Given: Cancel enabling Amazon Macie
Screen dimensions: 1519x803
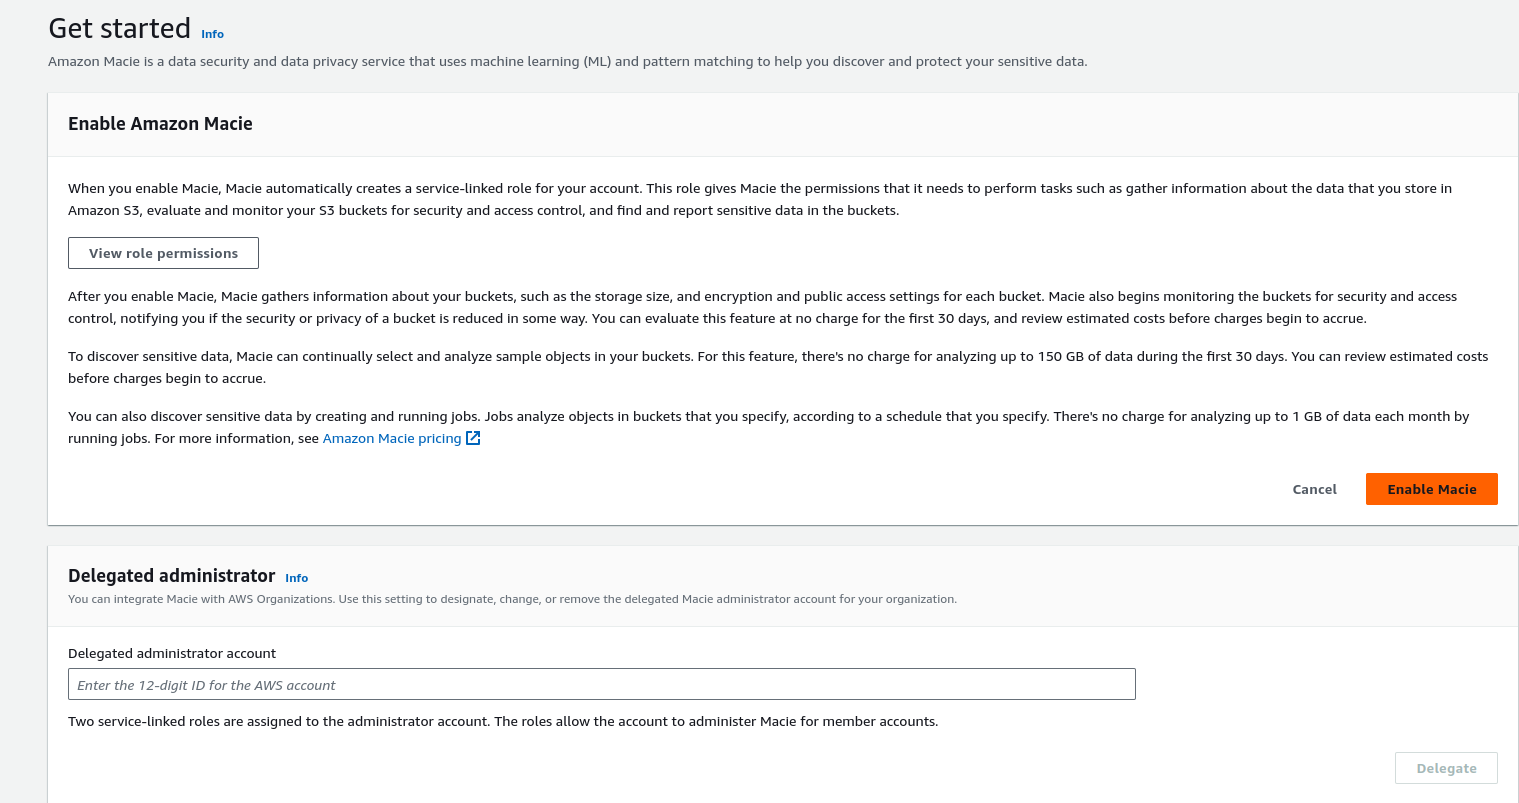Looking at the screenshot, I should click(1314, 489).
